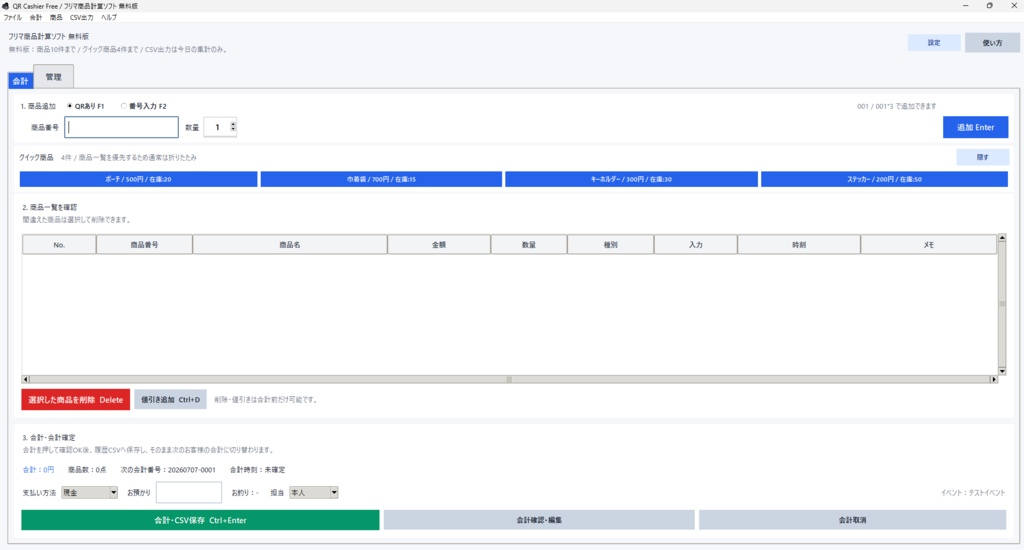Click the QR Cashier title bar app icon

[6, 6]
